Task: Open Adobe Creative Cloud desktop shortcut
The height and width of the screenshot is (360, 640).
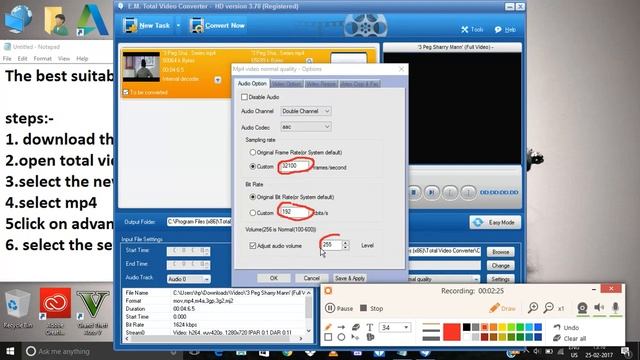Action: tap(55, 311)
